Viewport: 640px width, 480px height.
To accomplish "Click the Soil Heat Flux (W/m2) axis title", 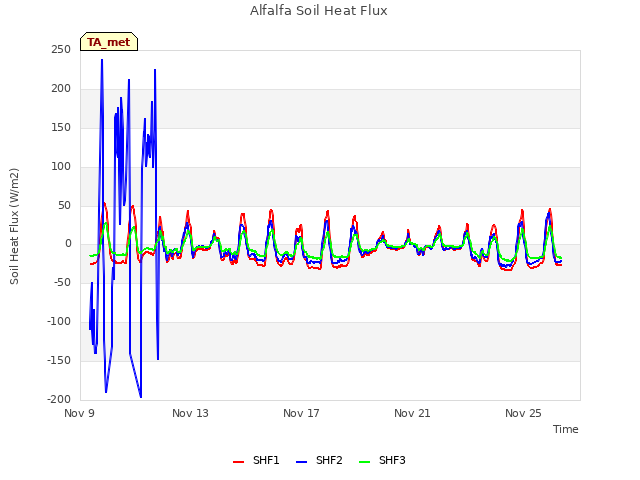I will [14, 226].
